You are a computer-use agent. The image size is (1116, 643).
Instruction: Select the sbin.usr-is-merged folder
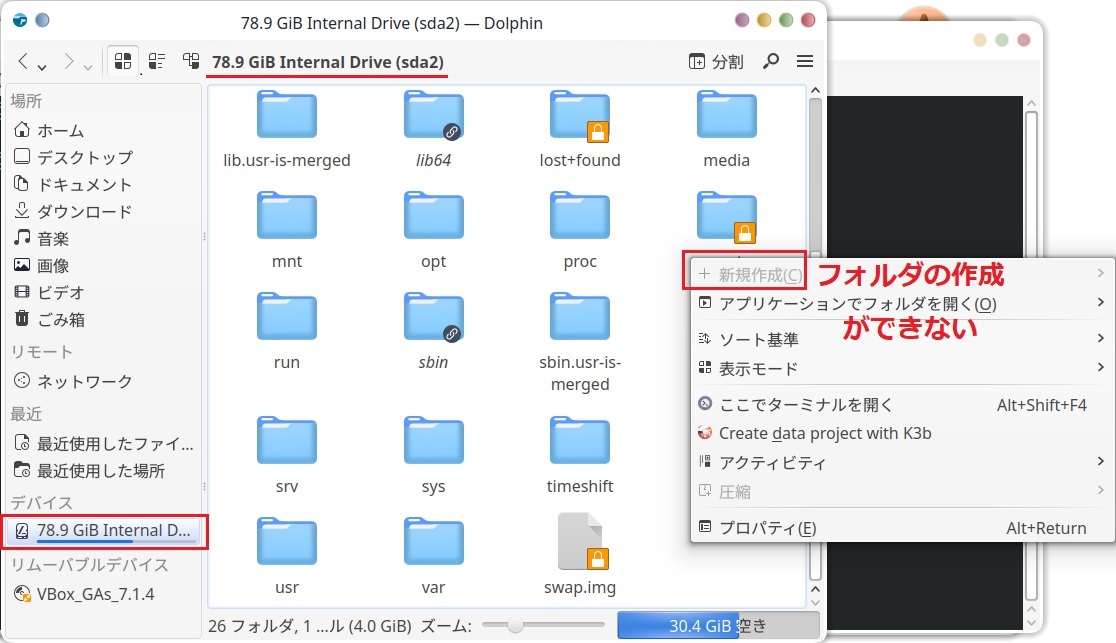pos(580,343)
